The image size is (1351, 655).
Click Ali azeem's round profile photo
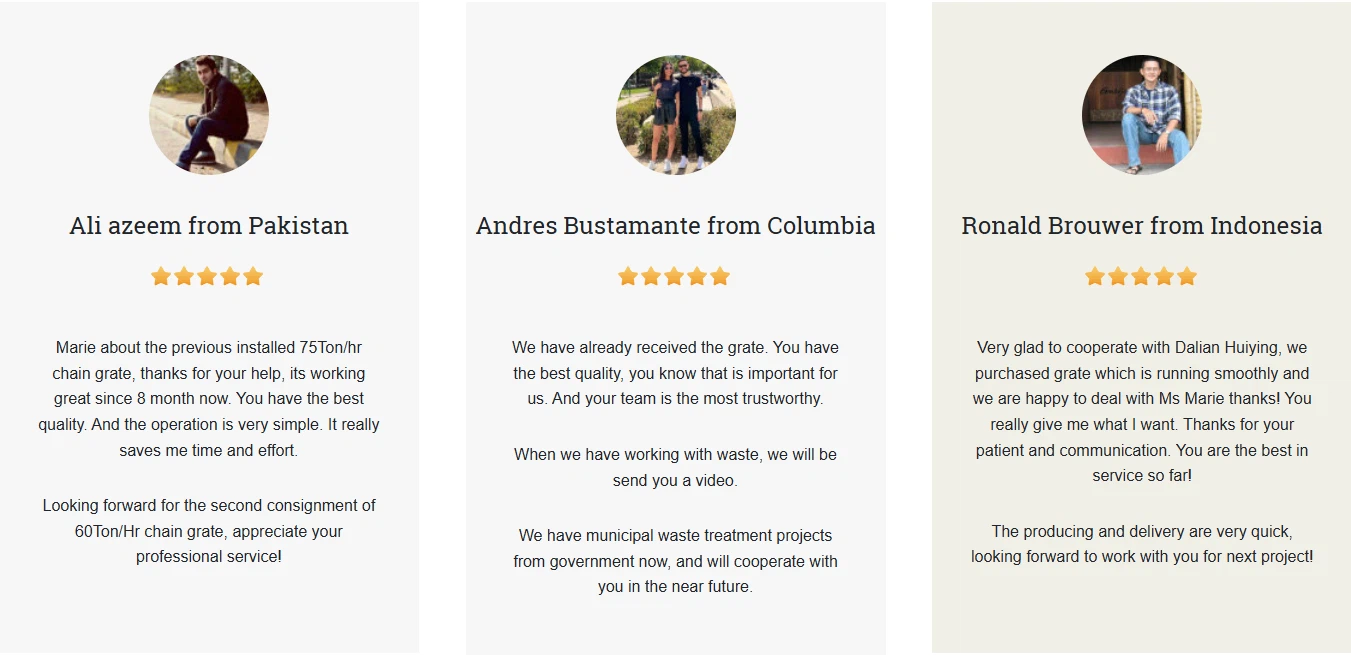click(x=209, y=115)
